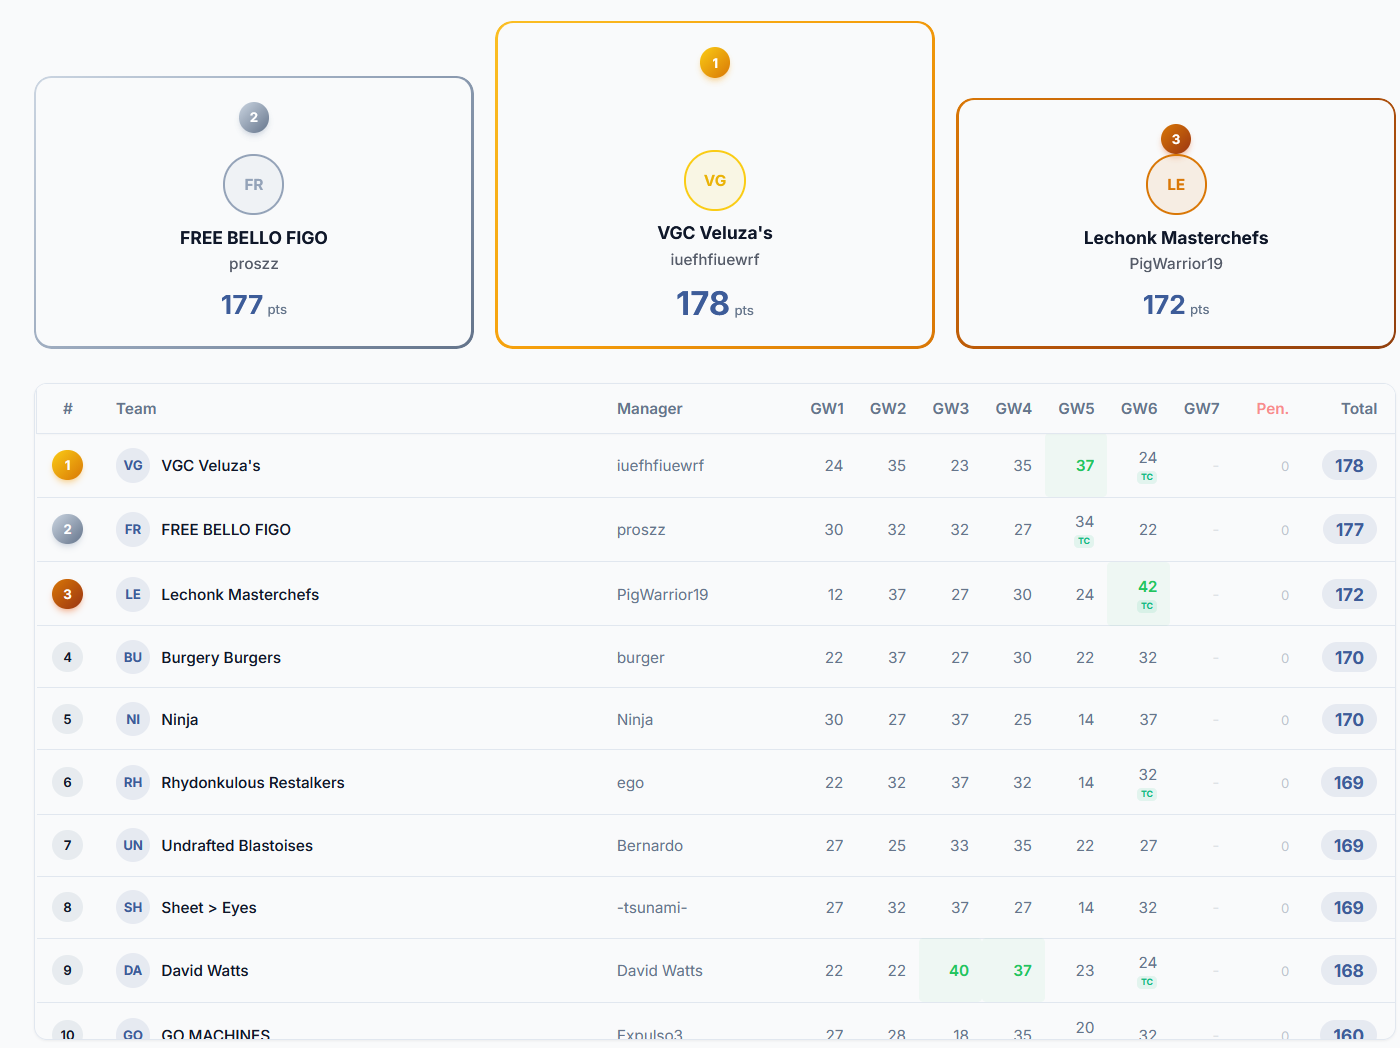
Task: Click the TC badge in Lechonk Masterchefs' table row
Action: pos(1147,606)
